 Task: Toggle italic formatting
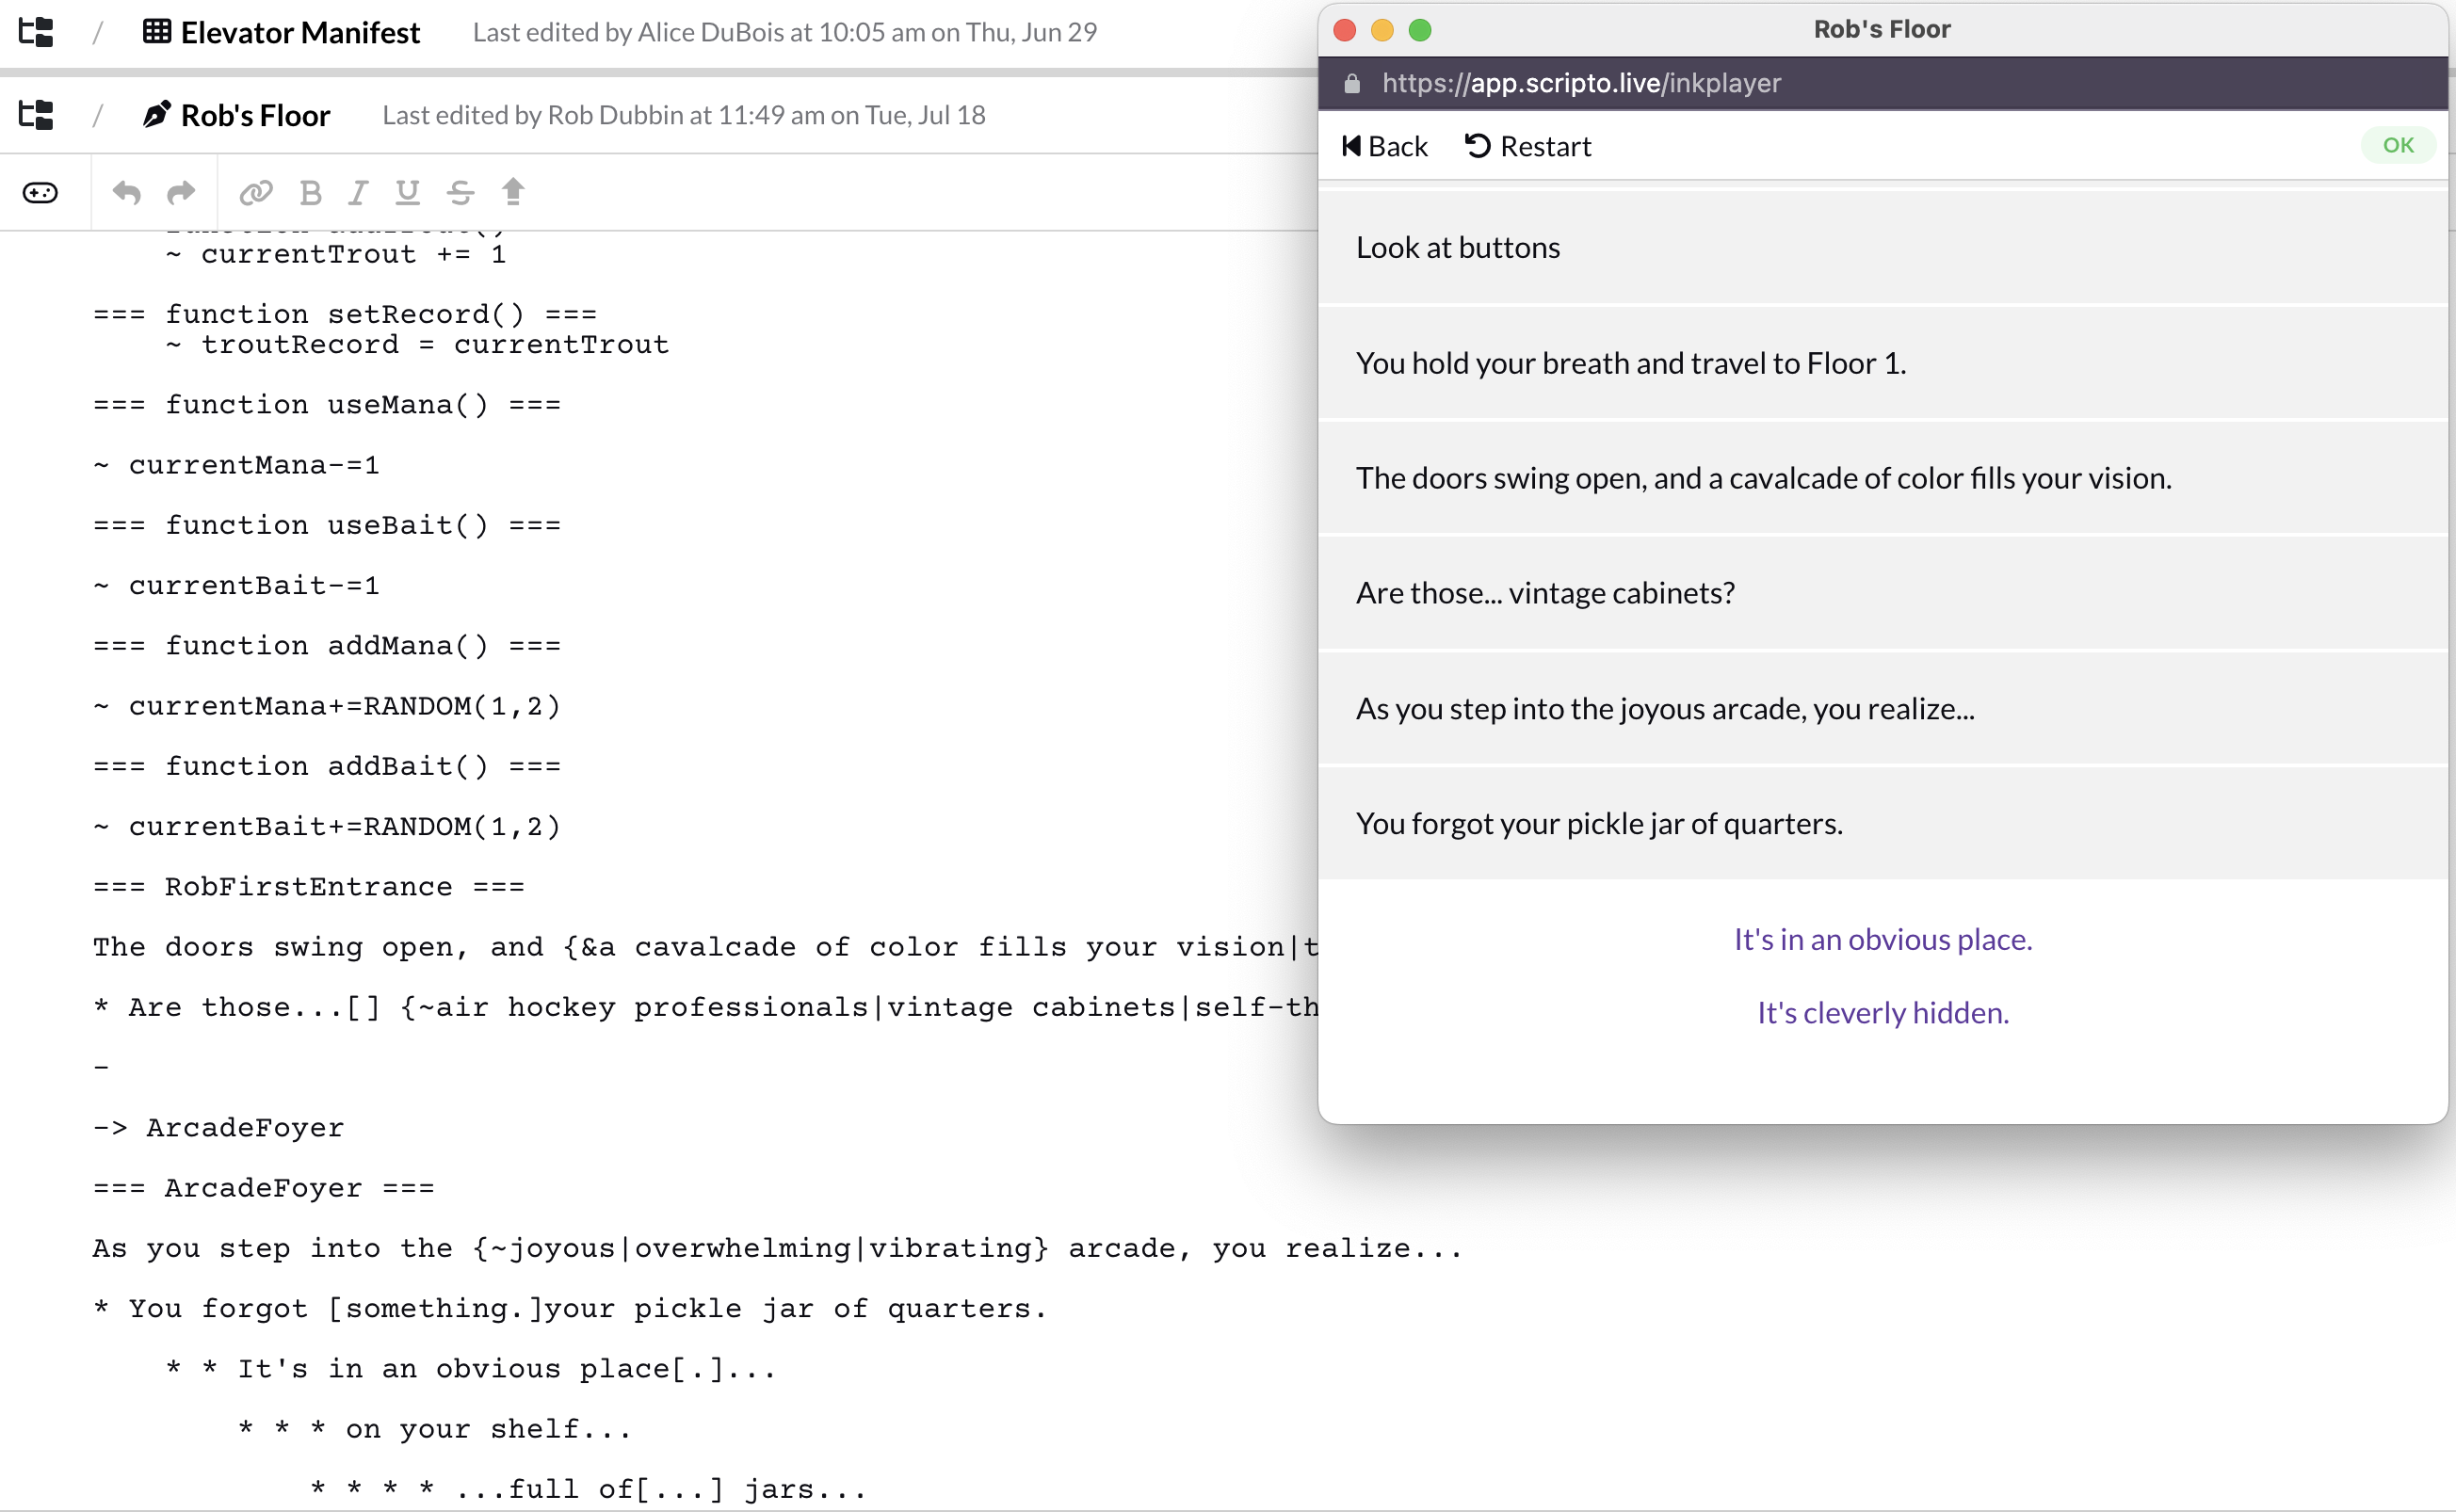pos(358,192)
